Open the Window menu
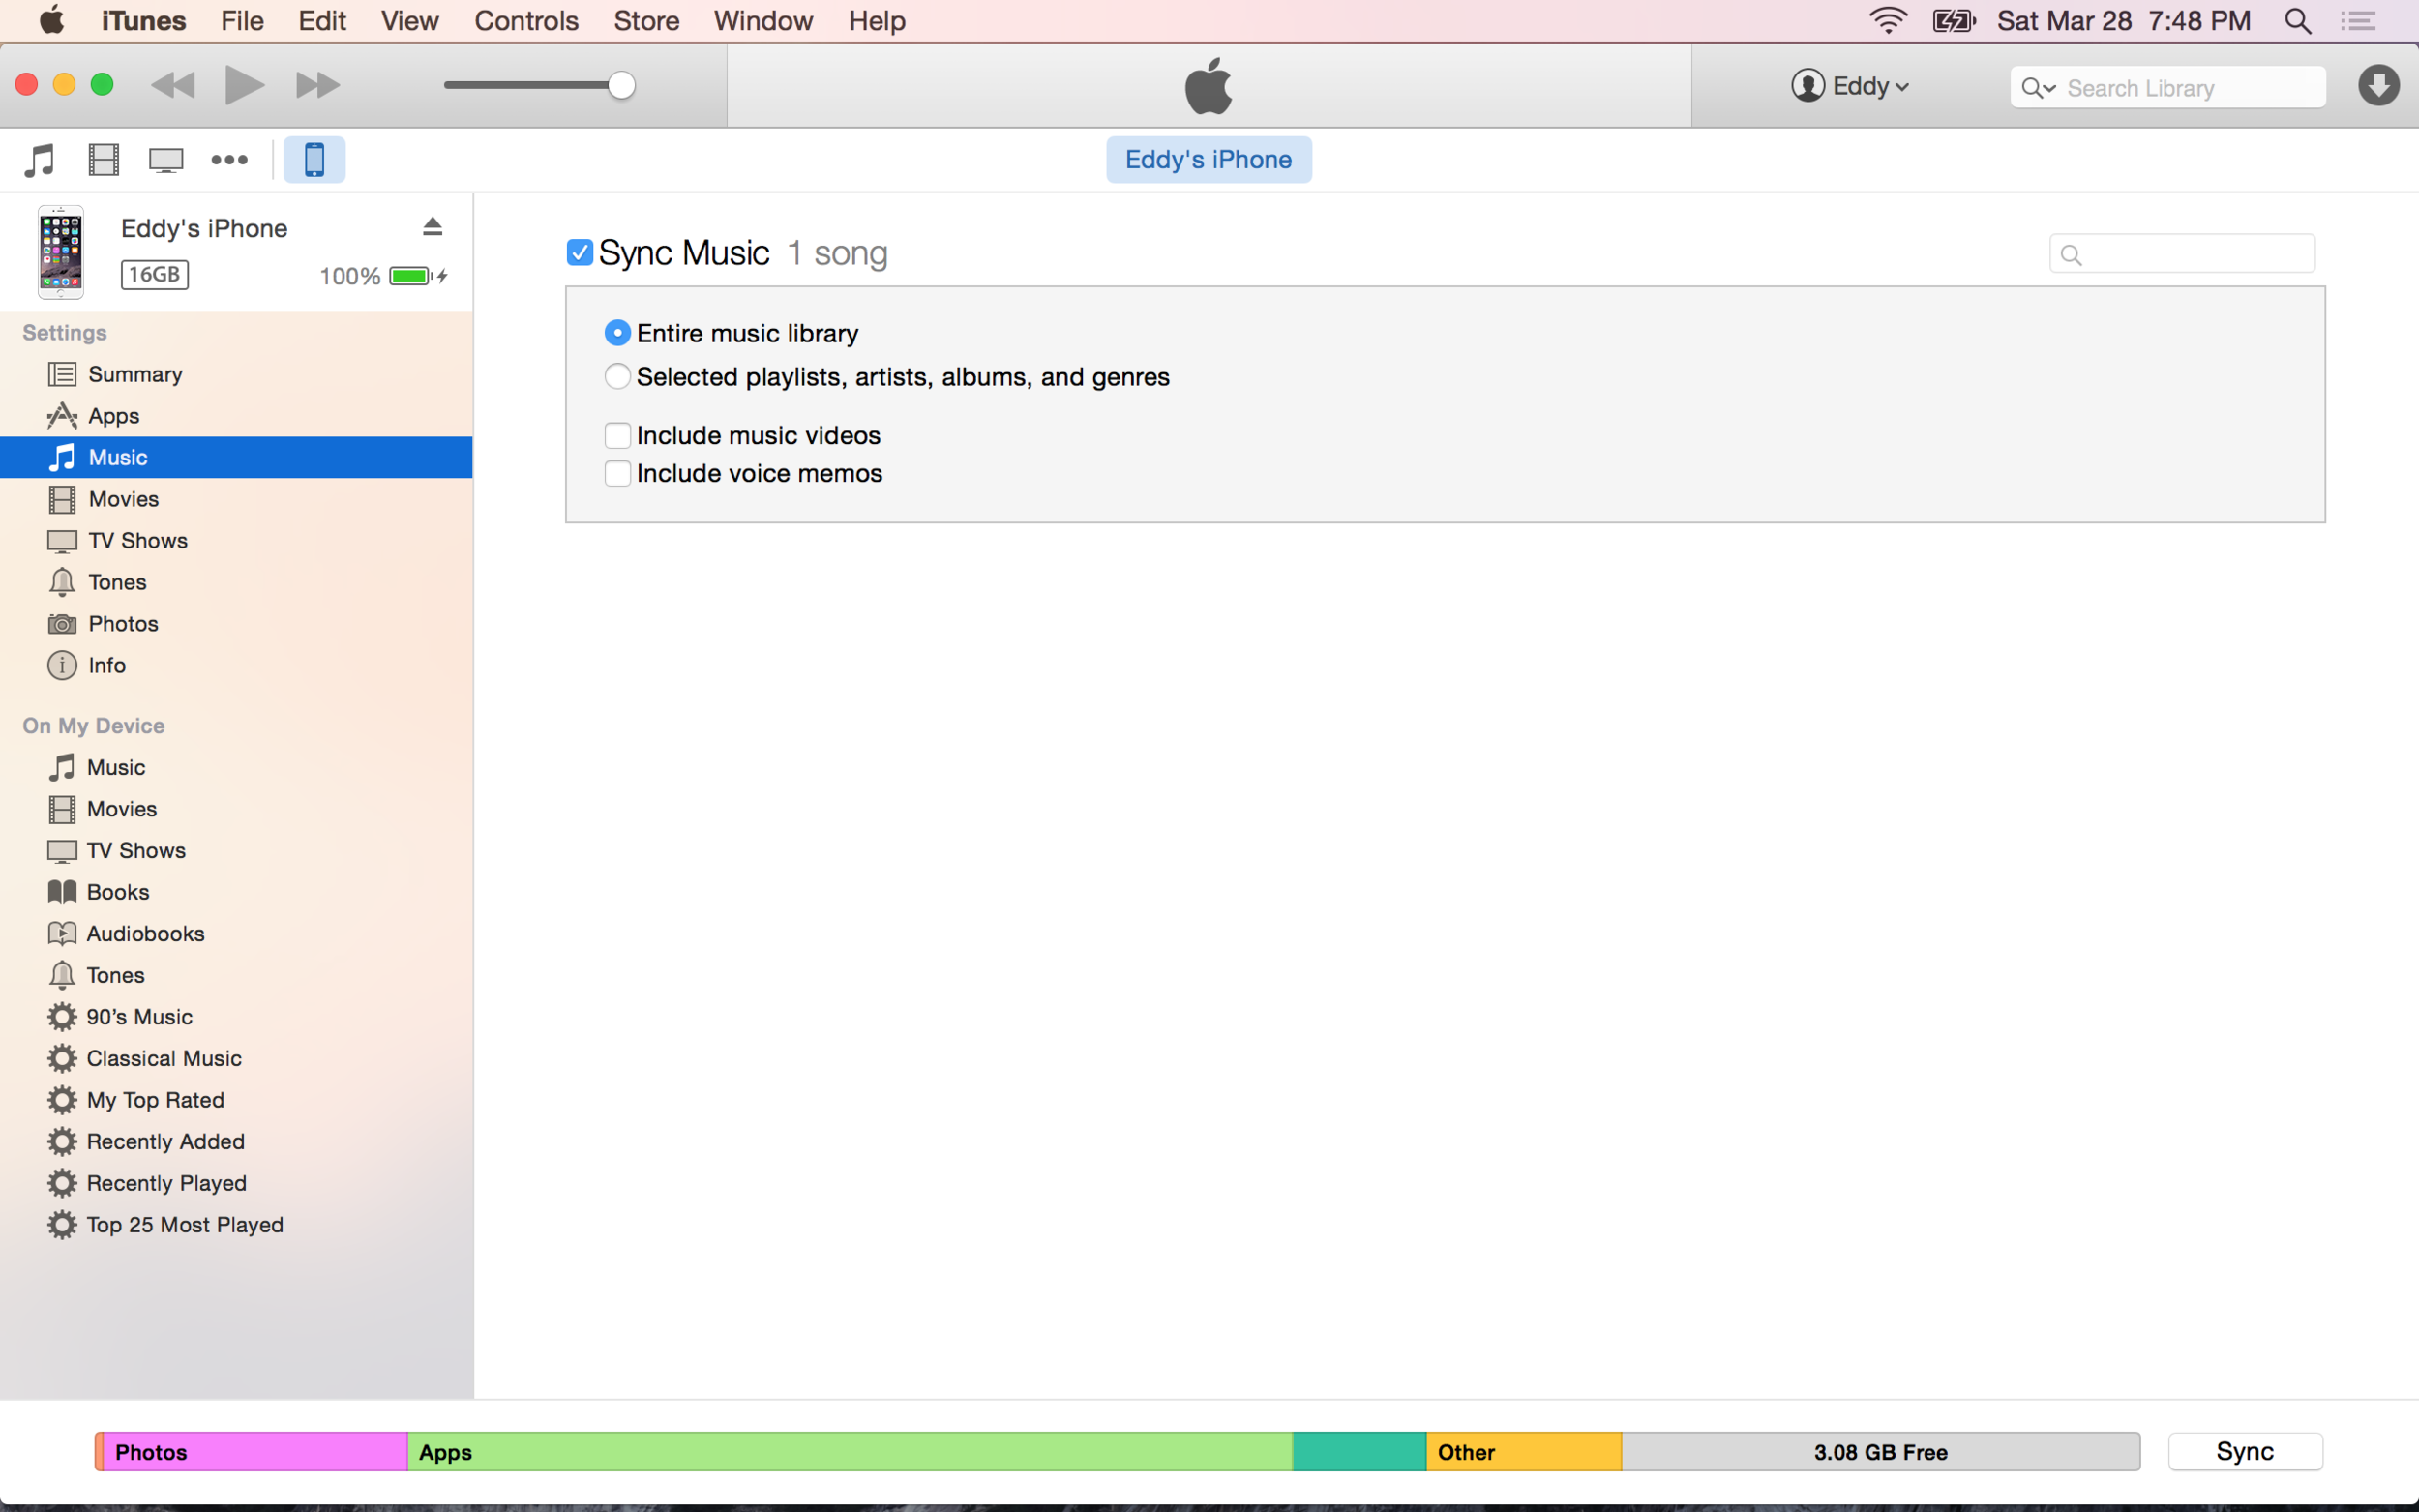The height and width of the screenshot is (1512, 2419). (763, 21)
